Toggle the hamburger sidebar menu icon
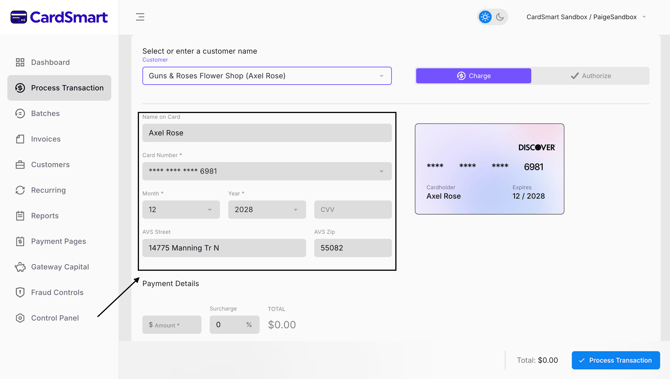 click(x=140, y=17)
